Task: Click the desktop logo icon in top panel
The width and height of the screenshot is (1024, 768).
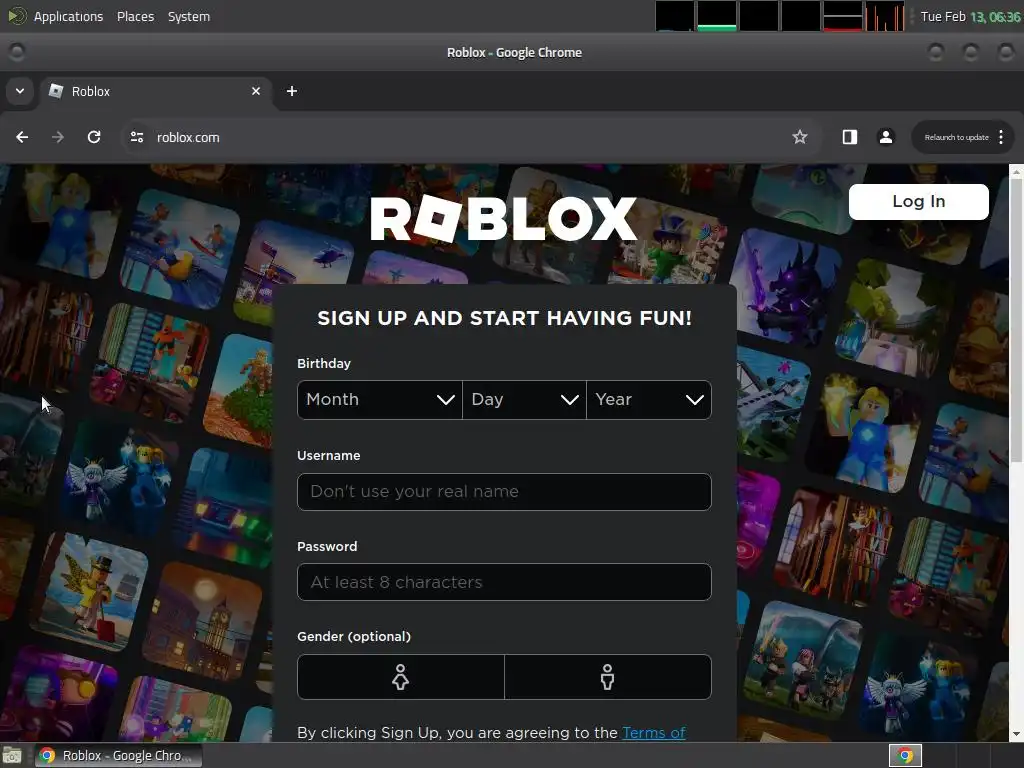Action: coord(17,16)
